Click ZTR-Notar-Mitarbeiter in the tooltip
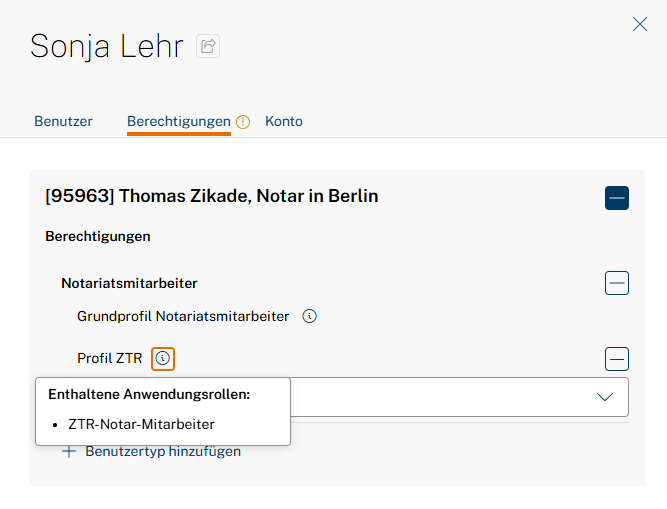This screenshot has height=509, width=667. click(141, 424)
